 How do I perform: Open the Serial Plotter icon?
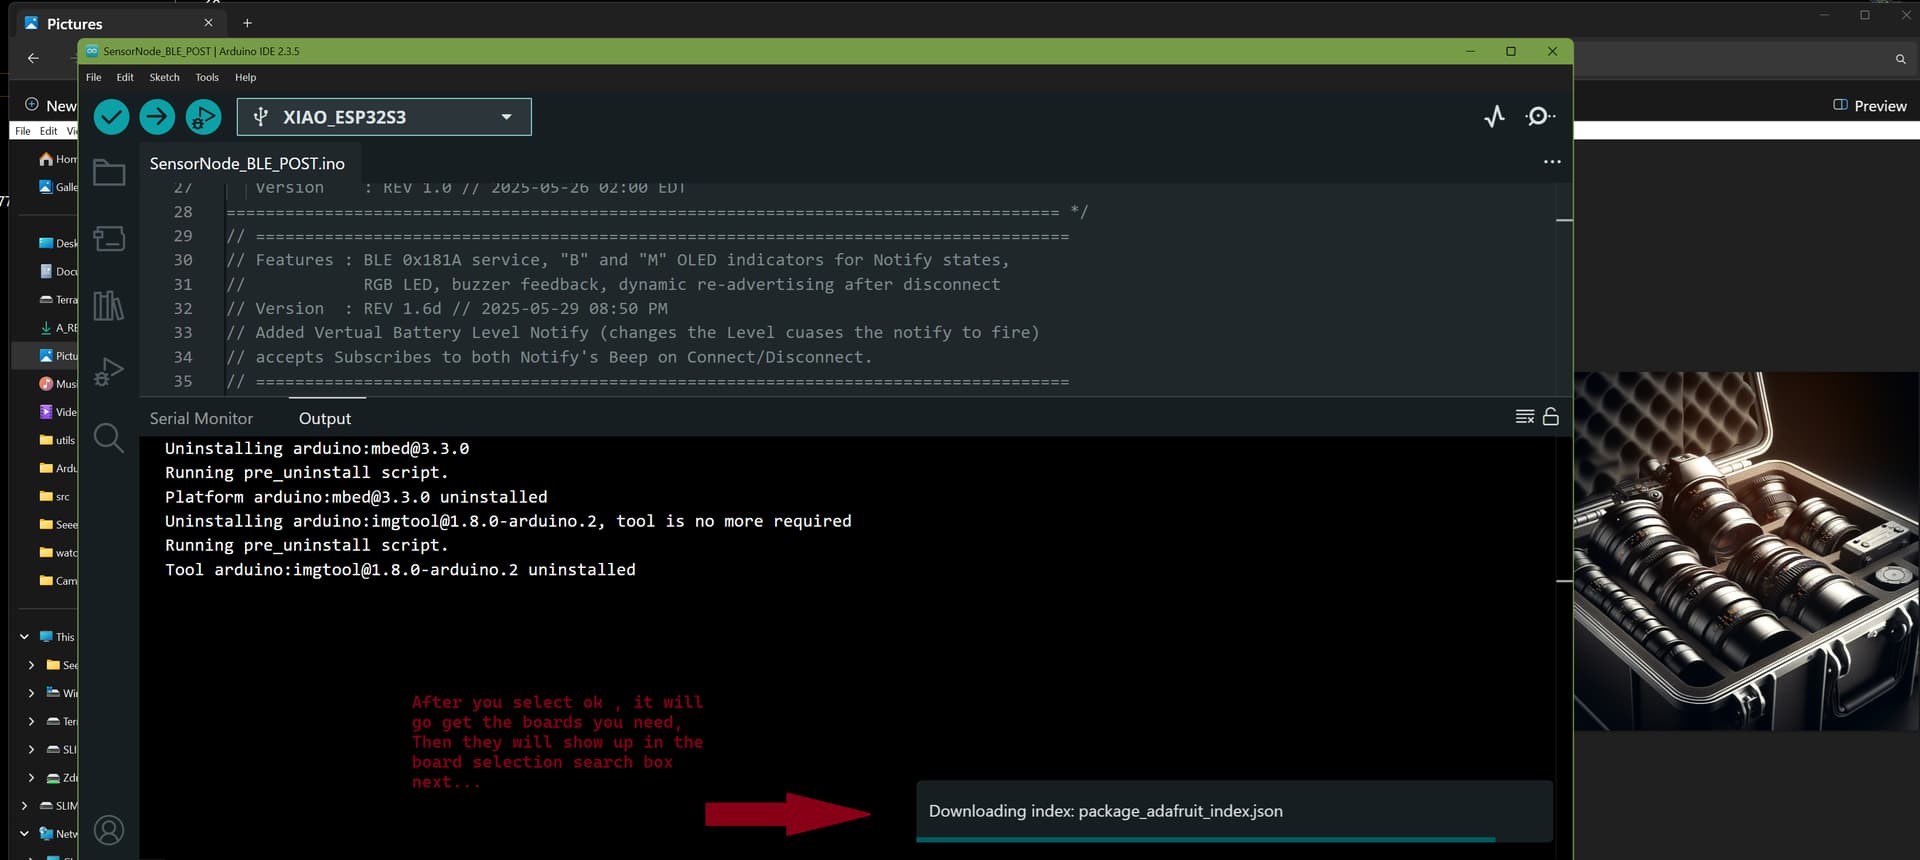coord(1494,117)
